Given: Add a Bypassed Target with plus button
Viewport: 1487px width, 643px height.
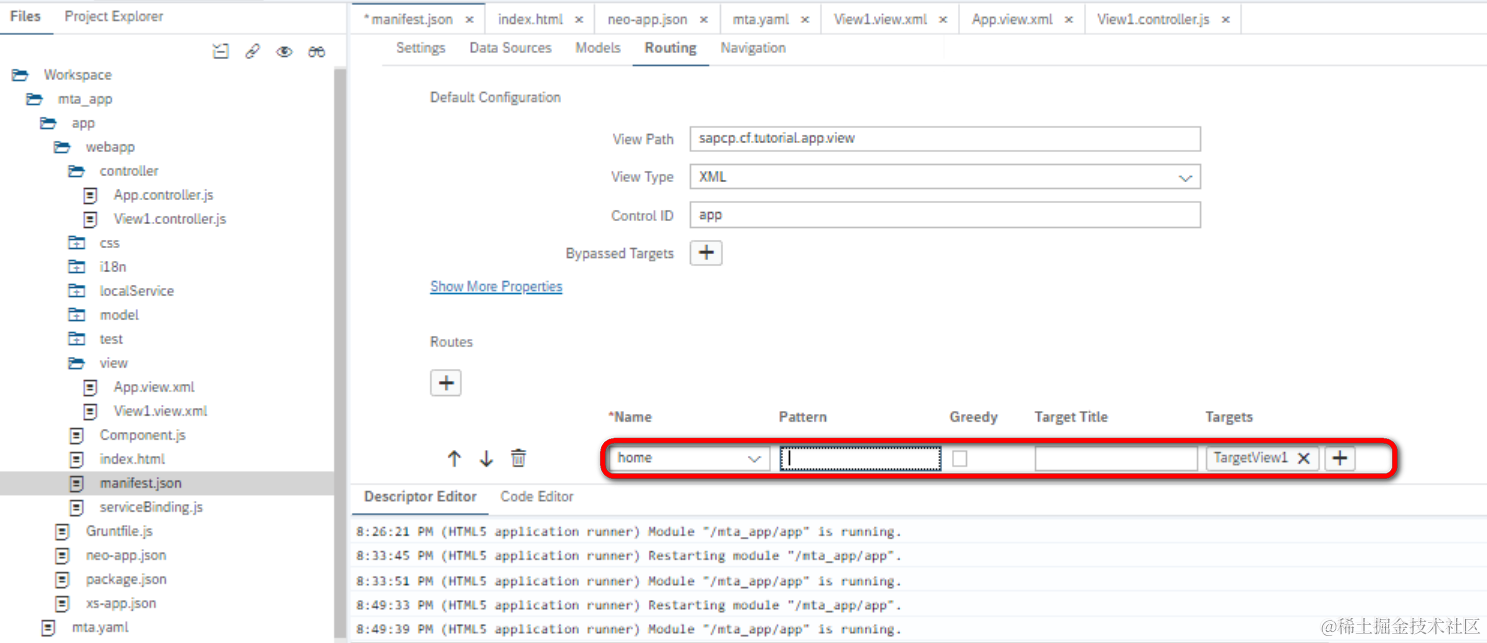Looking at the screenshot, I should pyautogui.click(x=706, y=253).
